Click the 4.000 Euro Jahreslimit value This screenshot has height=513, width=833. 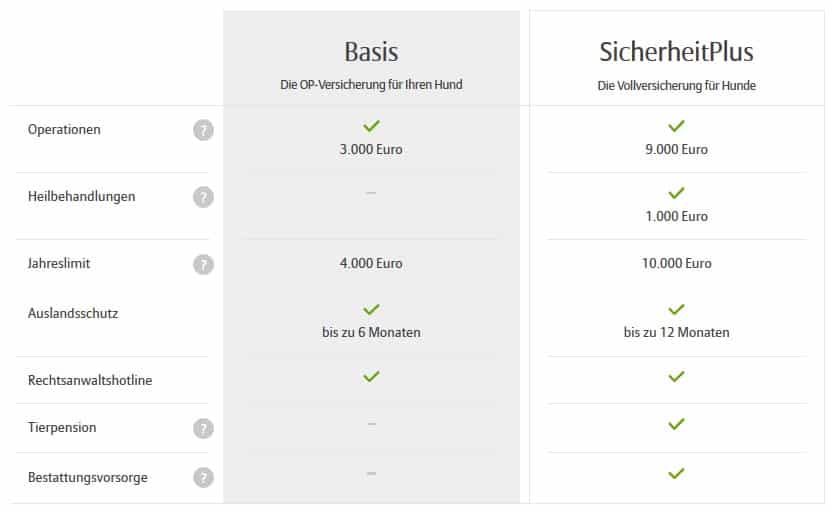click(371, 263)
